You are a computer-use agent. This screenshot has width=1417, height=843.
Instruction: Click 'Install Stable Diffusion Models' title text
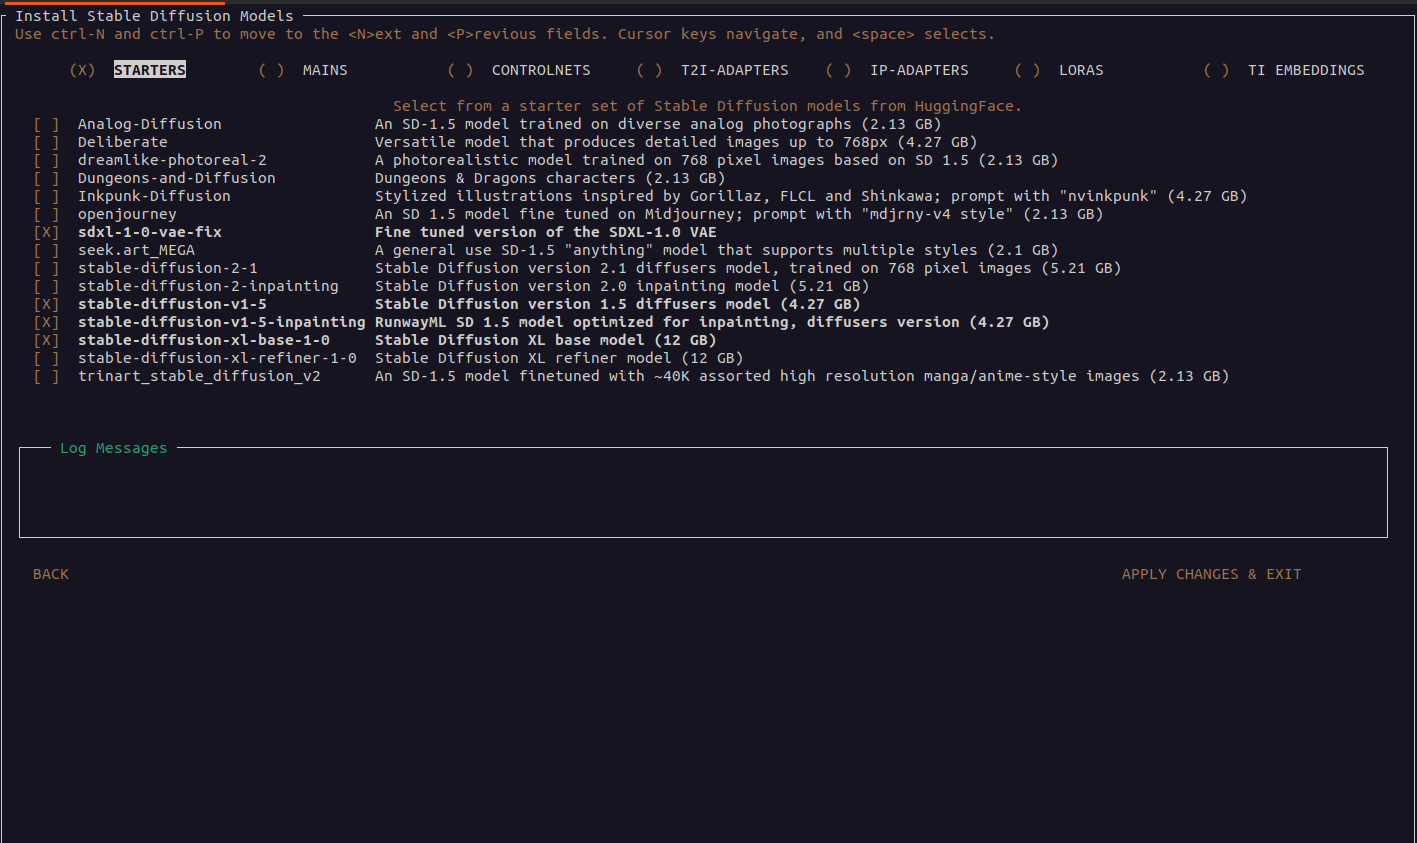tap(154, 16)
